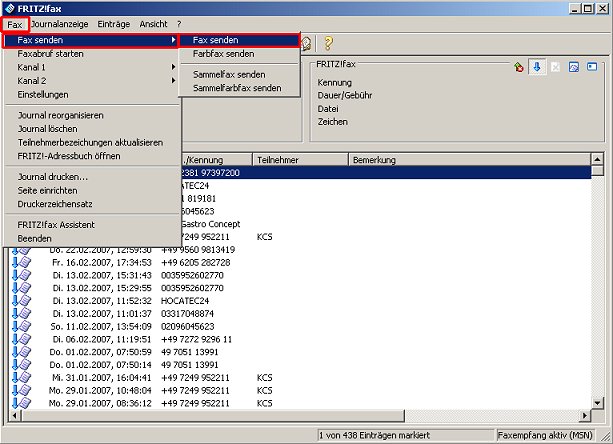Click the FRITZ!fax logo in the title bar
Image resolution: width=613 pixels, height=444 pixels.
coord(9,8)
